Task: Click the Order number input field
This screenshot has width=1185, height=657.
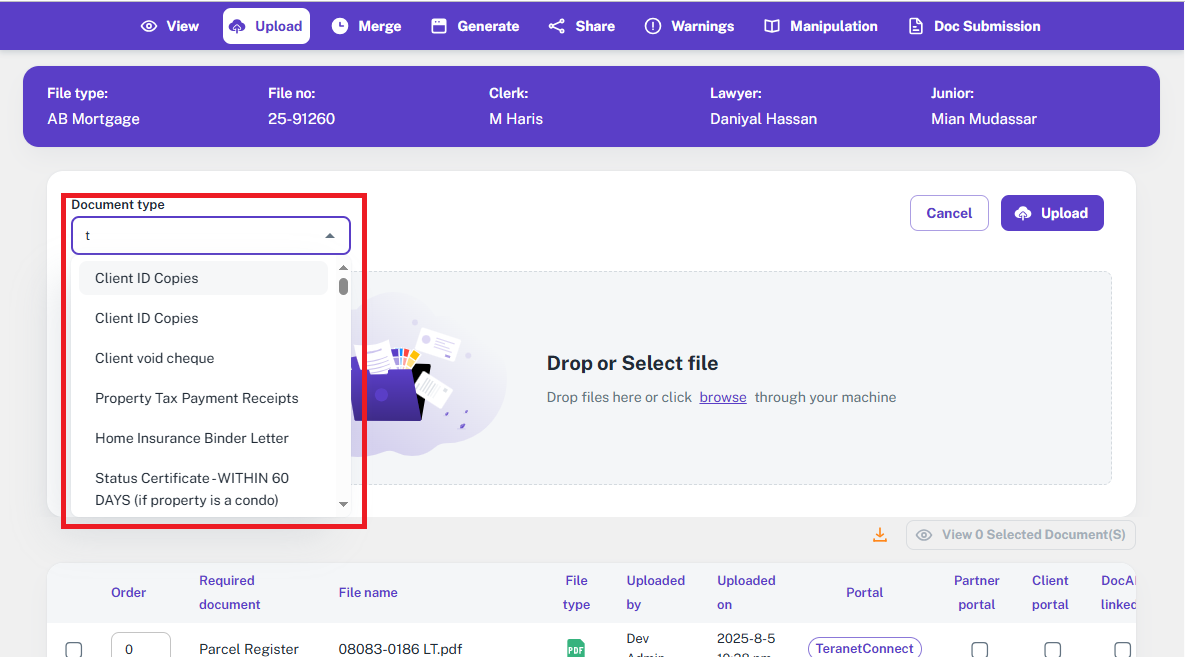Action: [x=140, y=648]
